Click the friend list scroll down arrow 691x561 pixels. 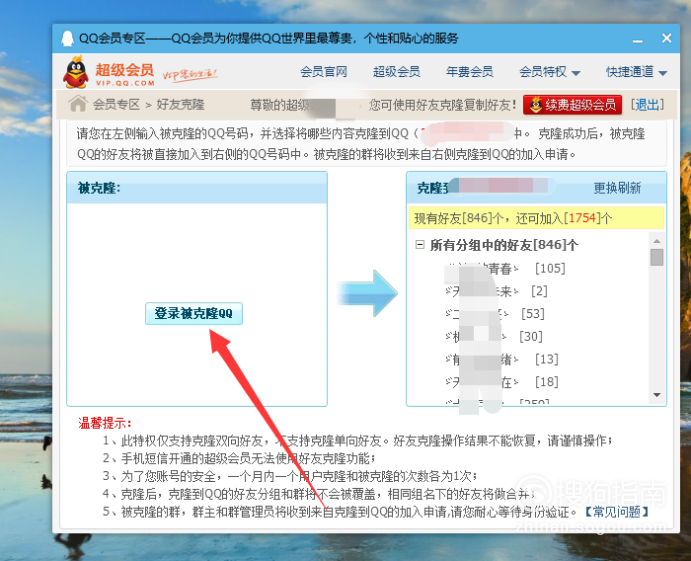coord(657,395)
